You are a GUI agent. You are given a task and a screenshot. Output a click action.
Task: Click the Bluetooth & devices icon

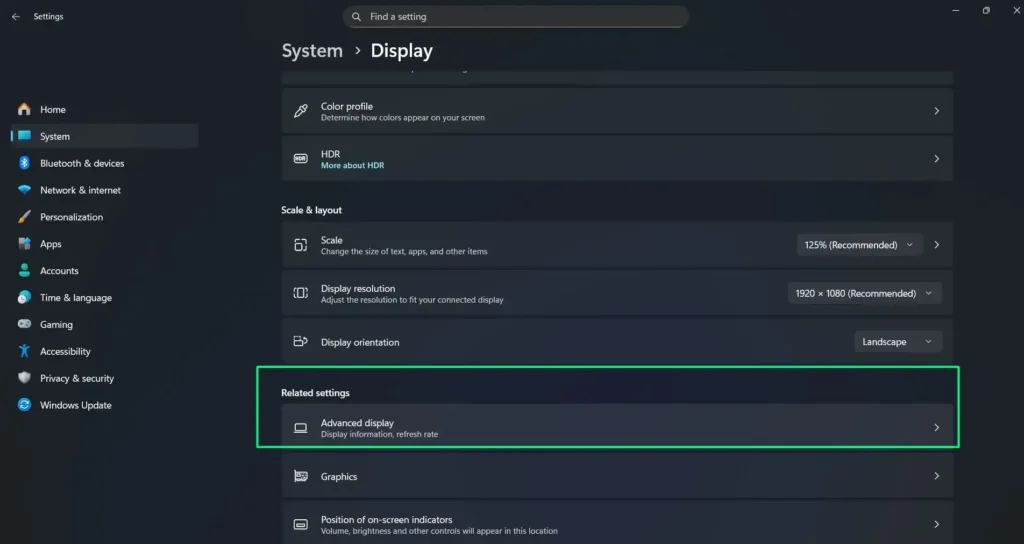pos(24,163)
